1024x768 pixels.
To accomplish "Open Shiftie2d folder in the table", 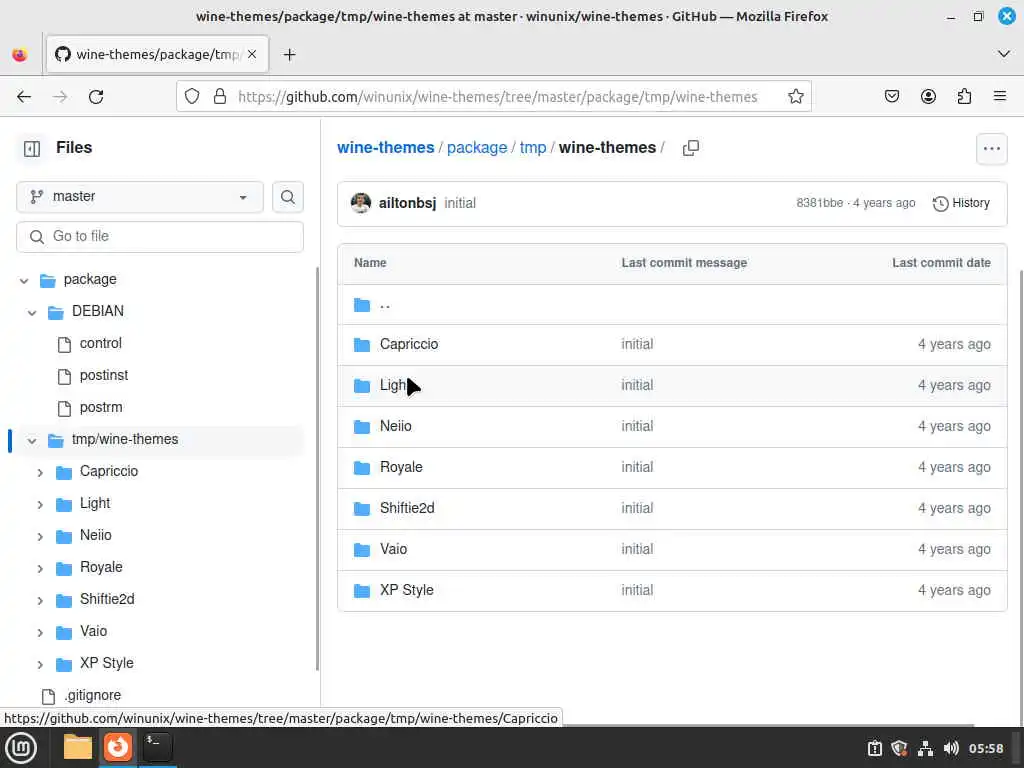I will point(407,508).
